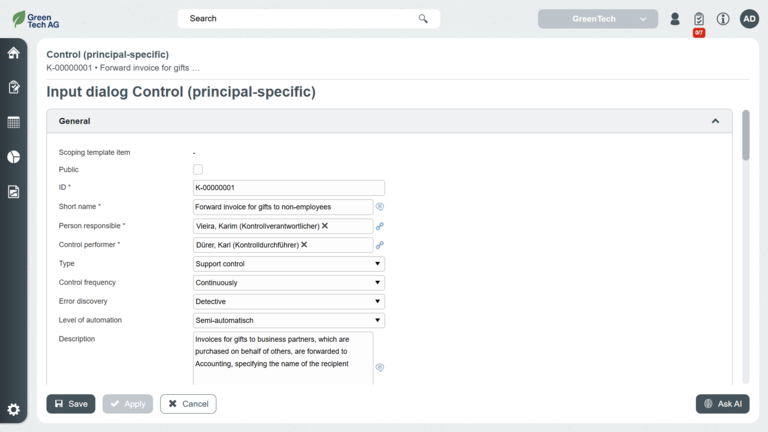
Task: Click translation icon next to Short name
Action: click(380, 207)
